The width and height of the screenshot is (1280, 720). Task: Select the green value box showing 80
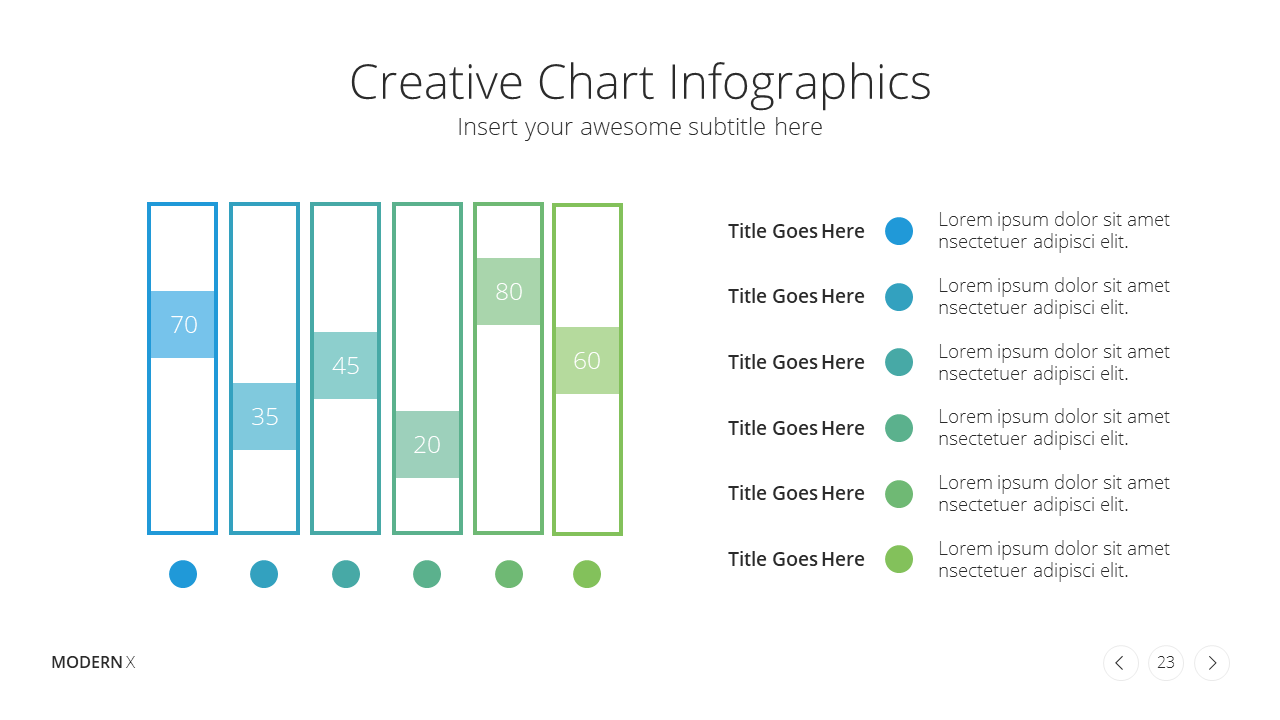click(508, 291)
